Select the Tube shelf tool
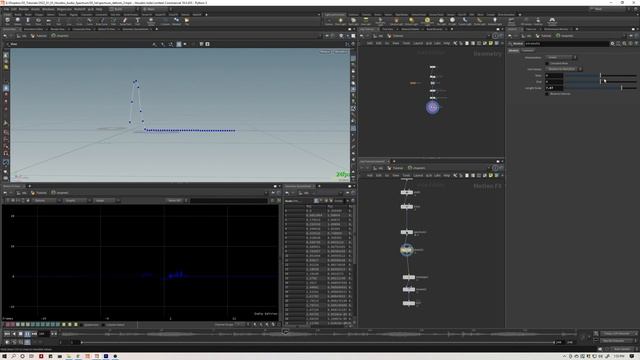 pos(28,21)
